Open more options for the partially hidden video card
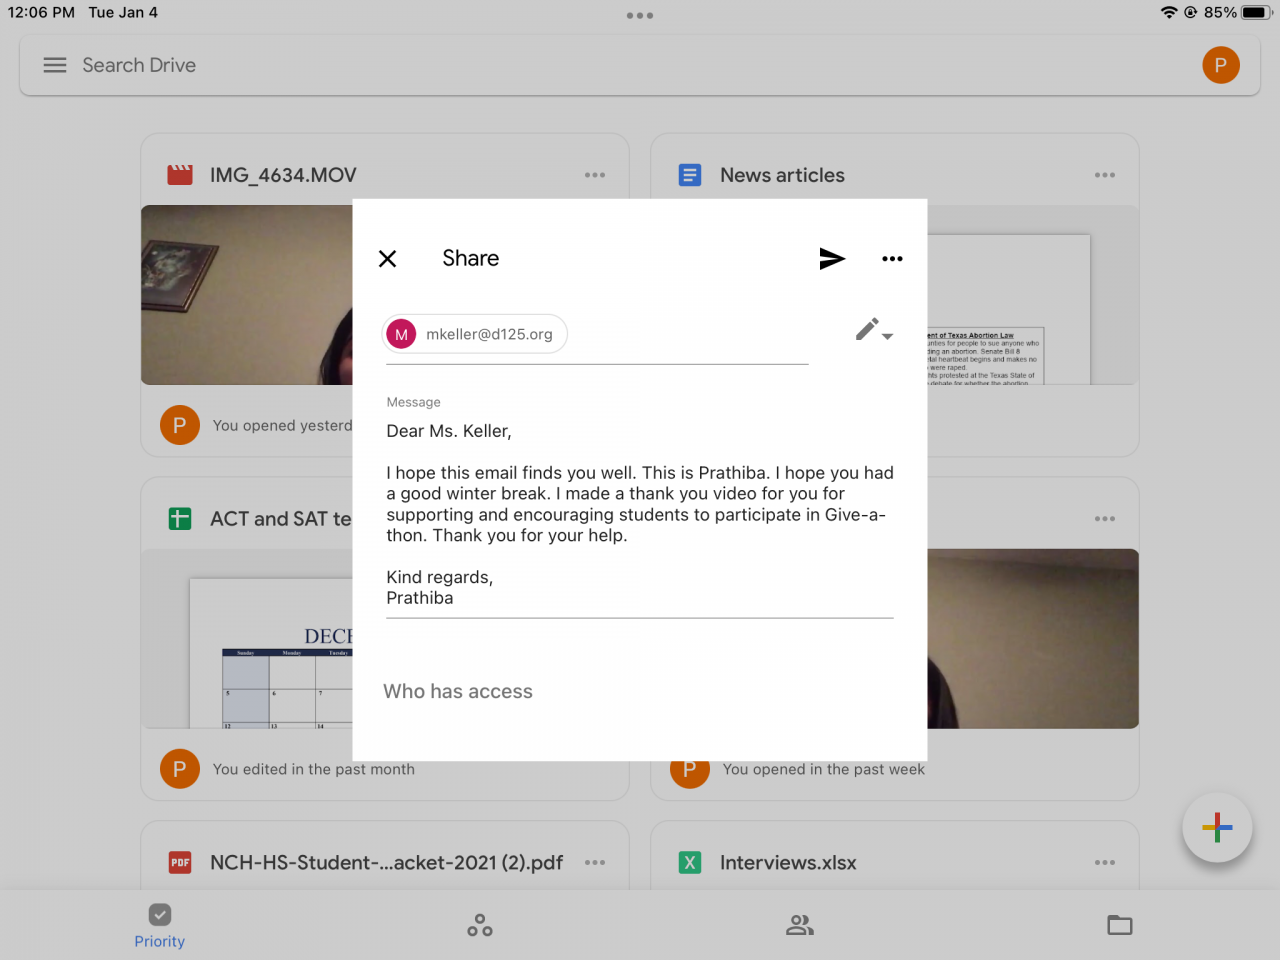The height and width of the screenshot is (960, 1280). 1105,519
